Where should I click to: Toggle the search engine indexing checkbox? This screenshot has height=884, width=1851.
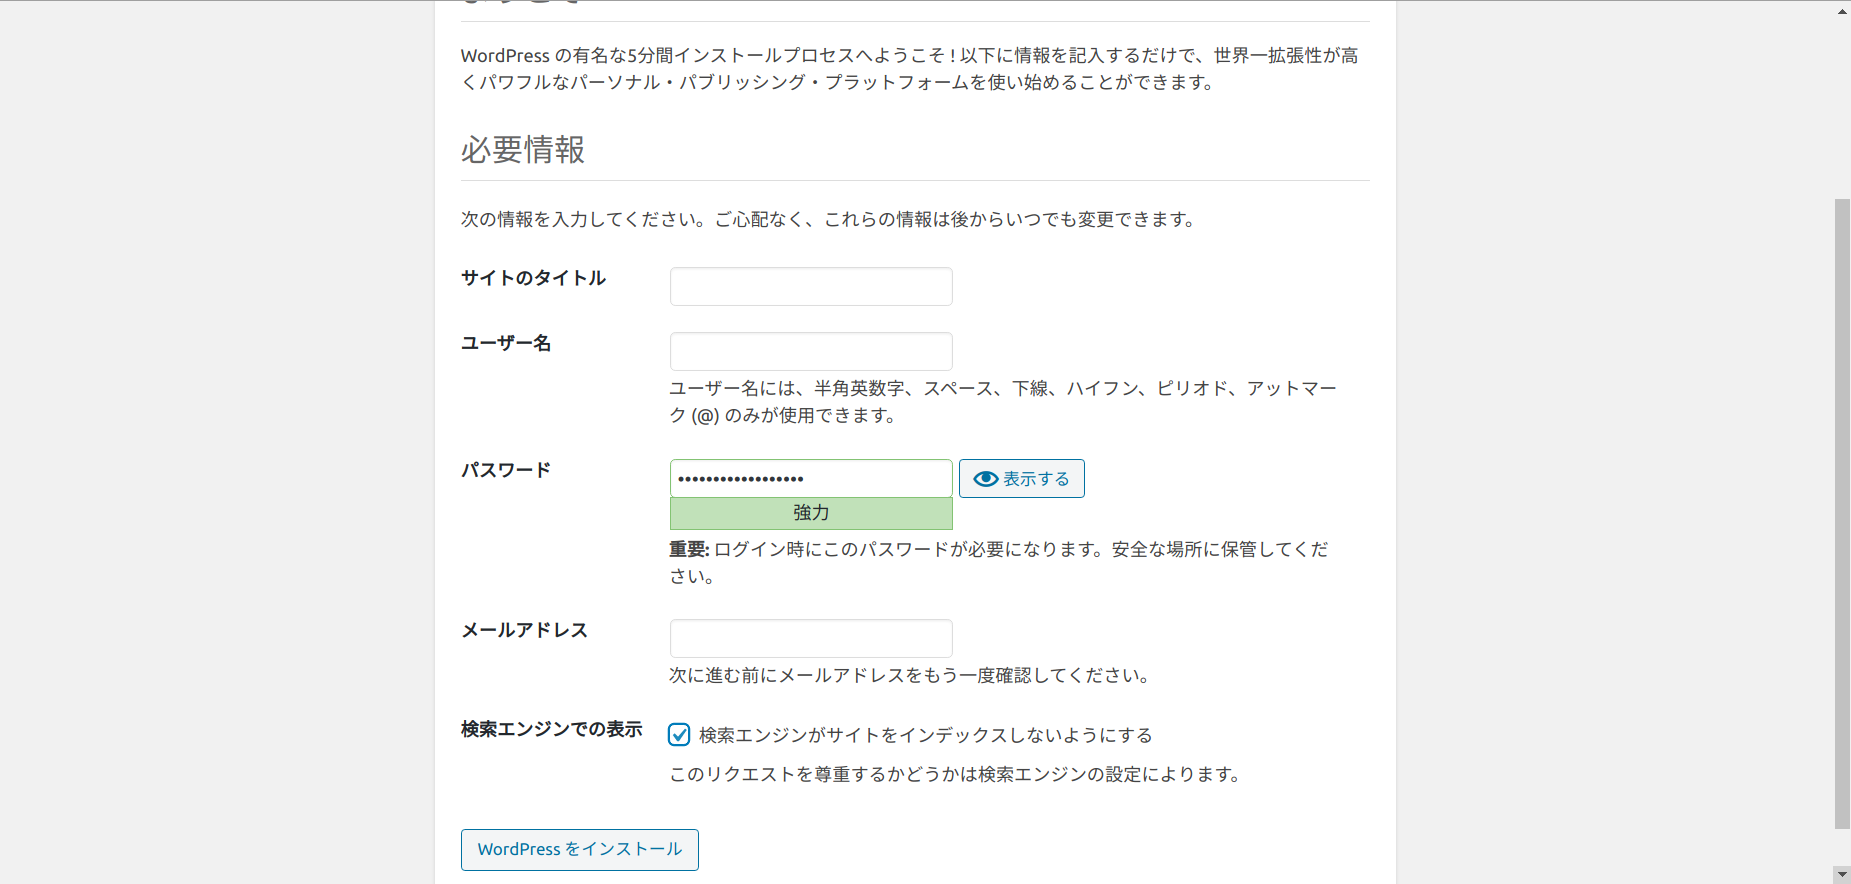[679, 734]
